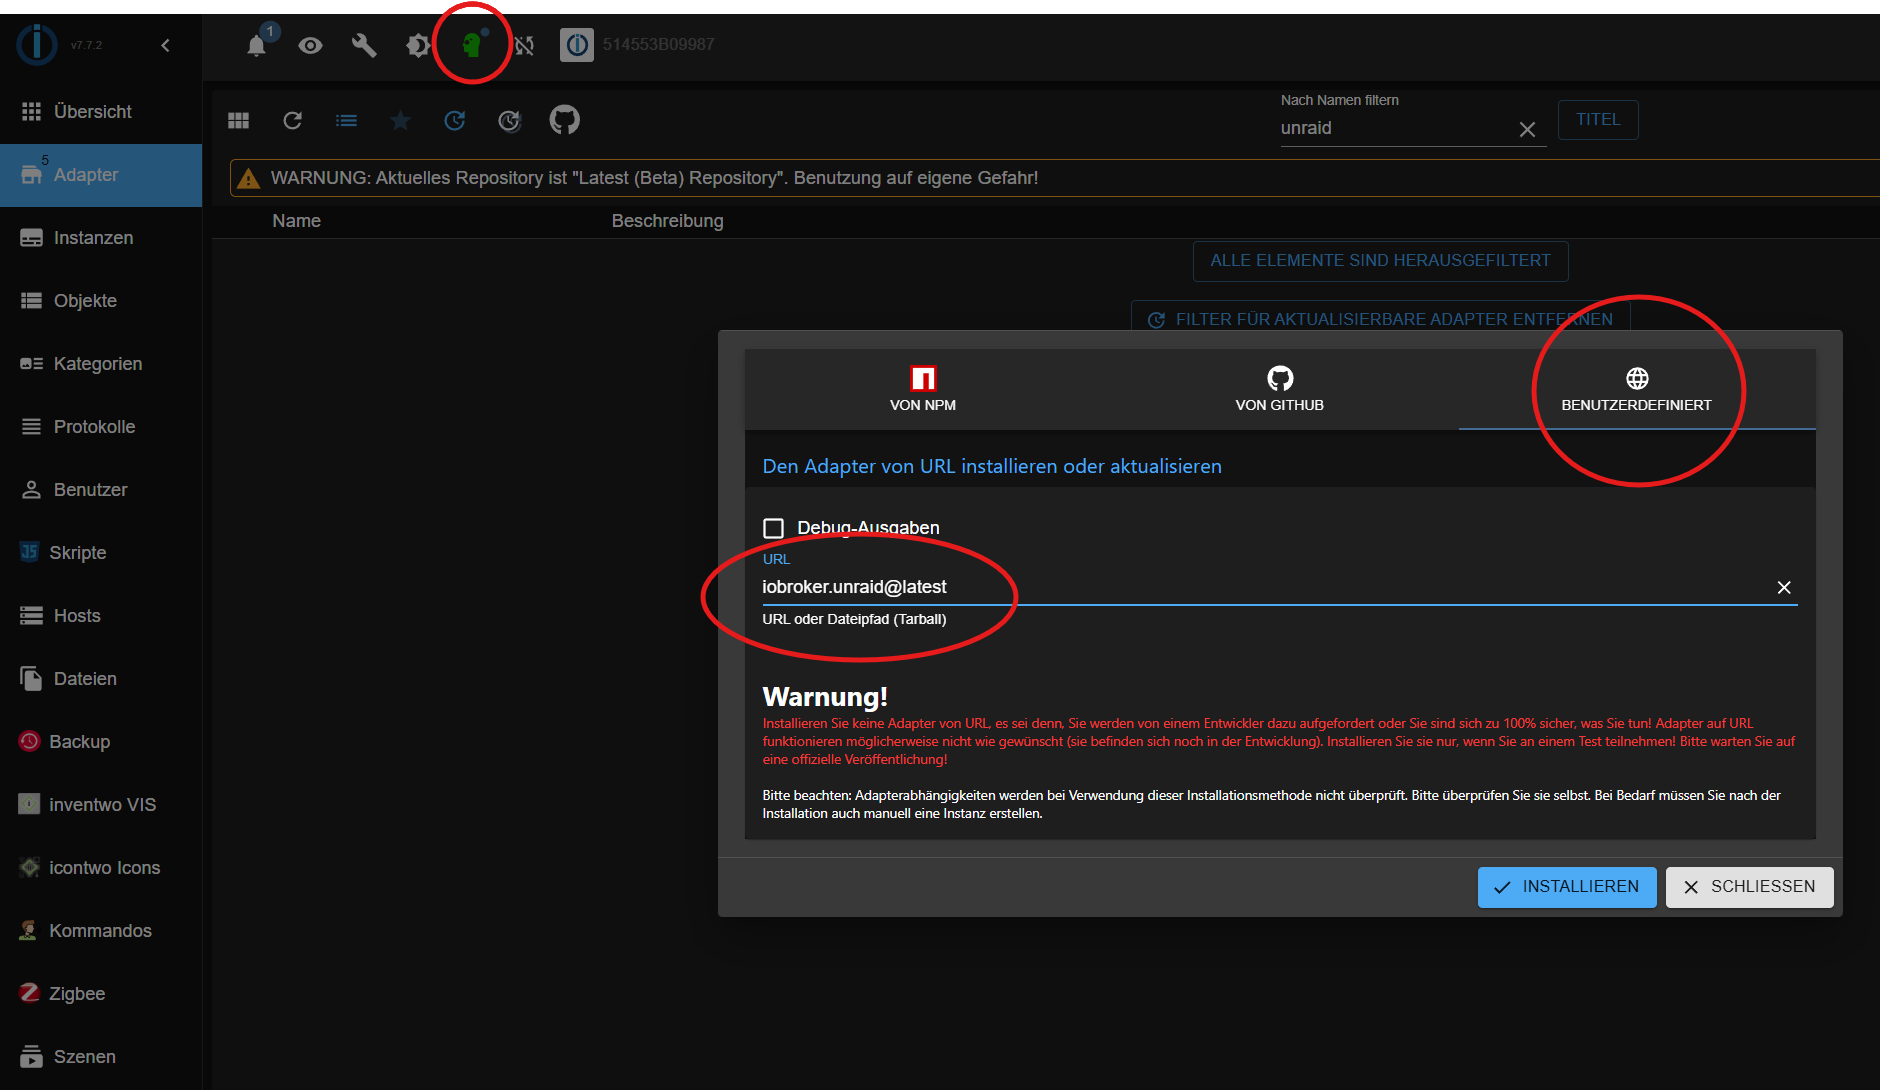Collapse the sidebar with chevron arrow
Image resolution: width=1880 pixels, height=1090 pixels.
(x=166, y=45)
